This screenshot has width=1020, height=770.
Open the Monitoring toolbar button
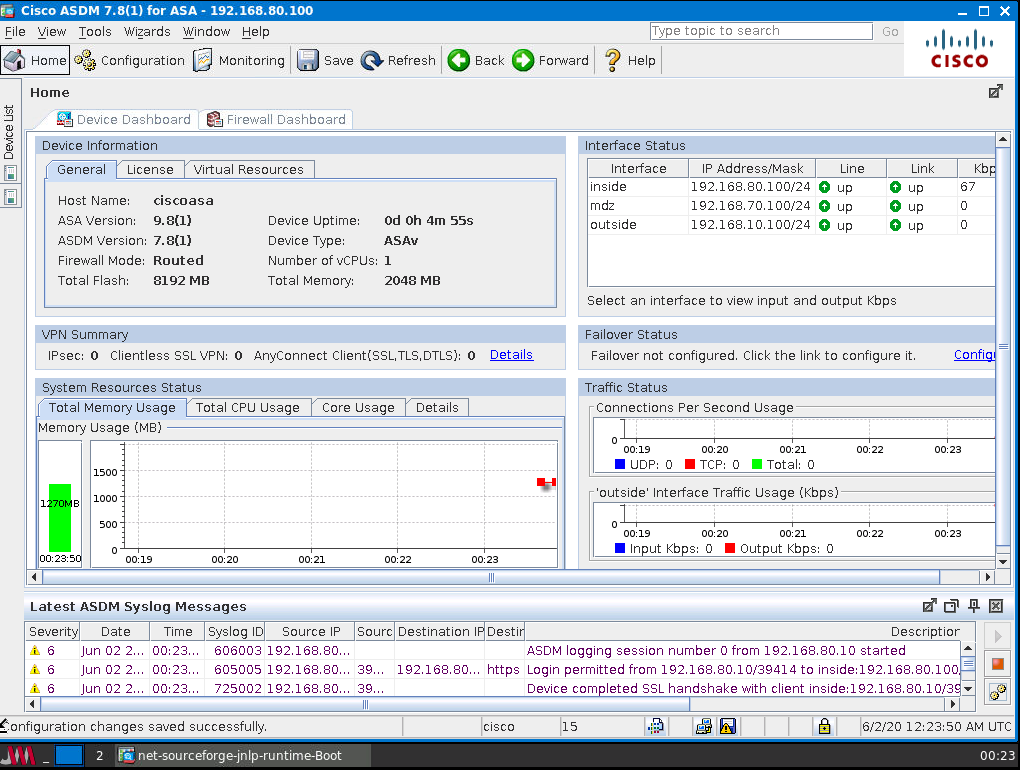click(239, 60)
